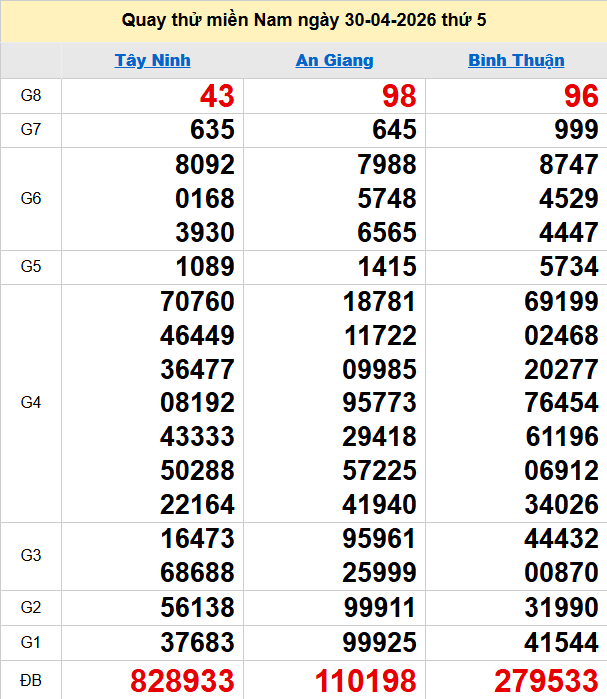Select Bình Thuận G6 number 8747
Viewport: 607px width, 699px height.
569,164
